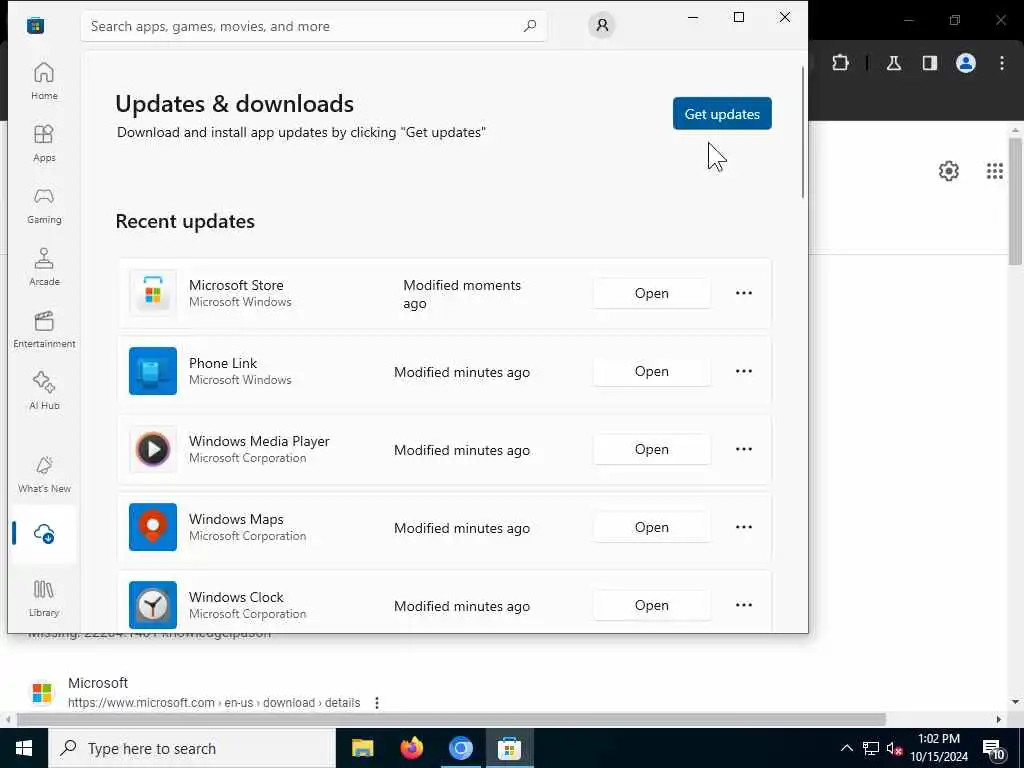Open the Windows Clock app
The image size is (1024, 768).
(x=651, y=605)
